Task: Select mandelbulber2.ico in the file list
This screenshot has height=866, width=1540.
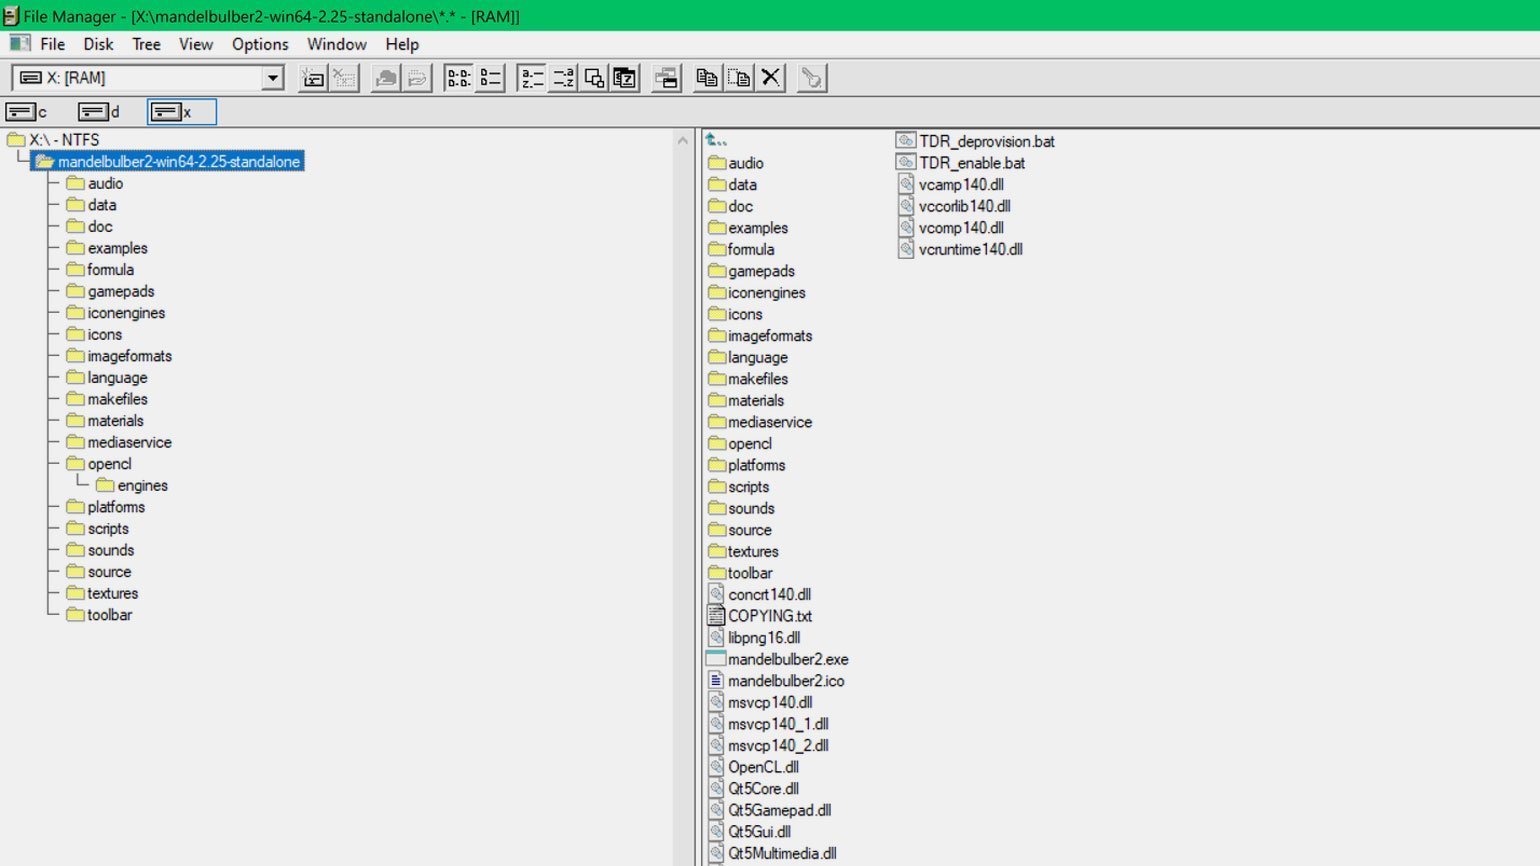Action: (x=776, y=681)
